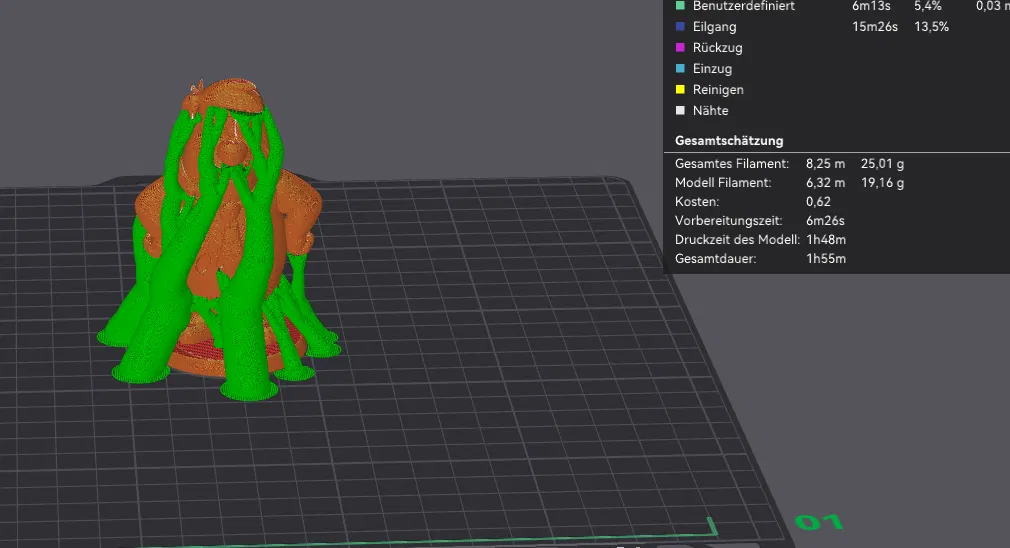The image size is (1010, 548).
Task: Toggle the Rückzug legend label
Action: [718, 48]
